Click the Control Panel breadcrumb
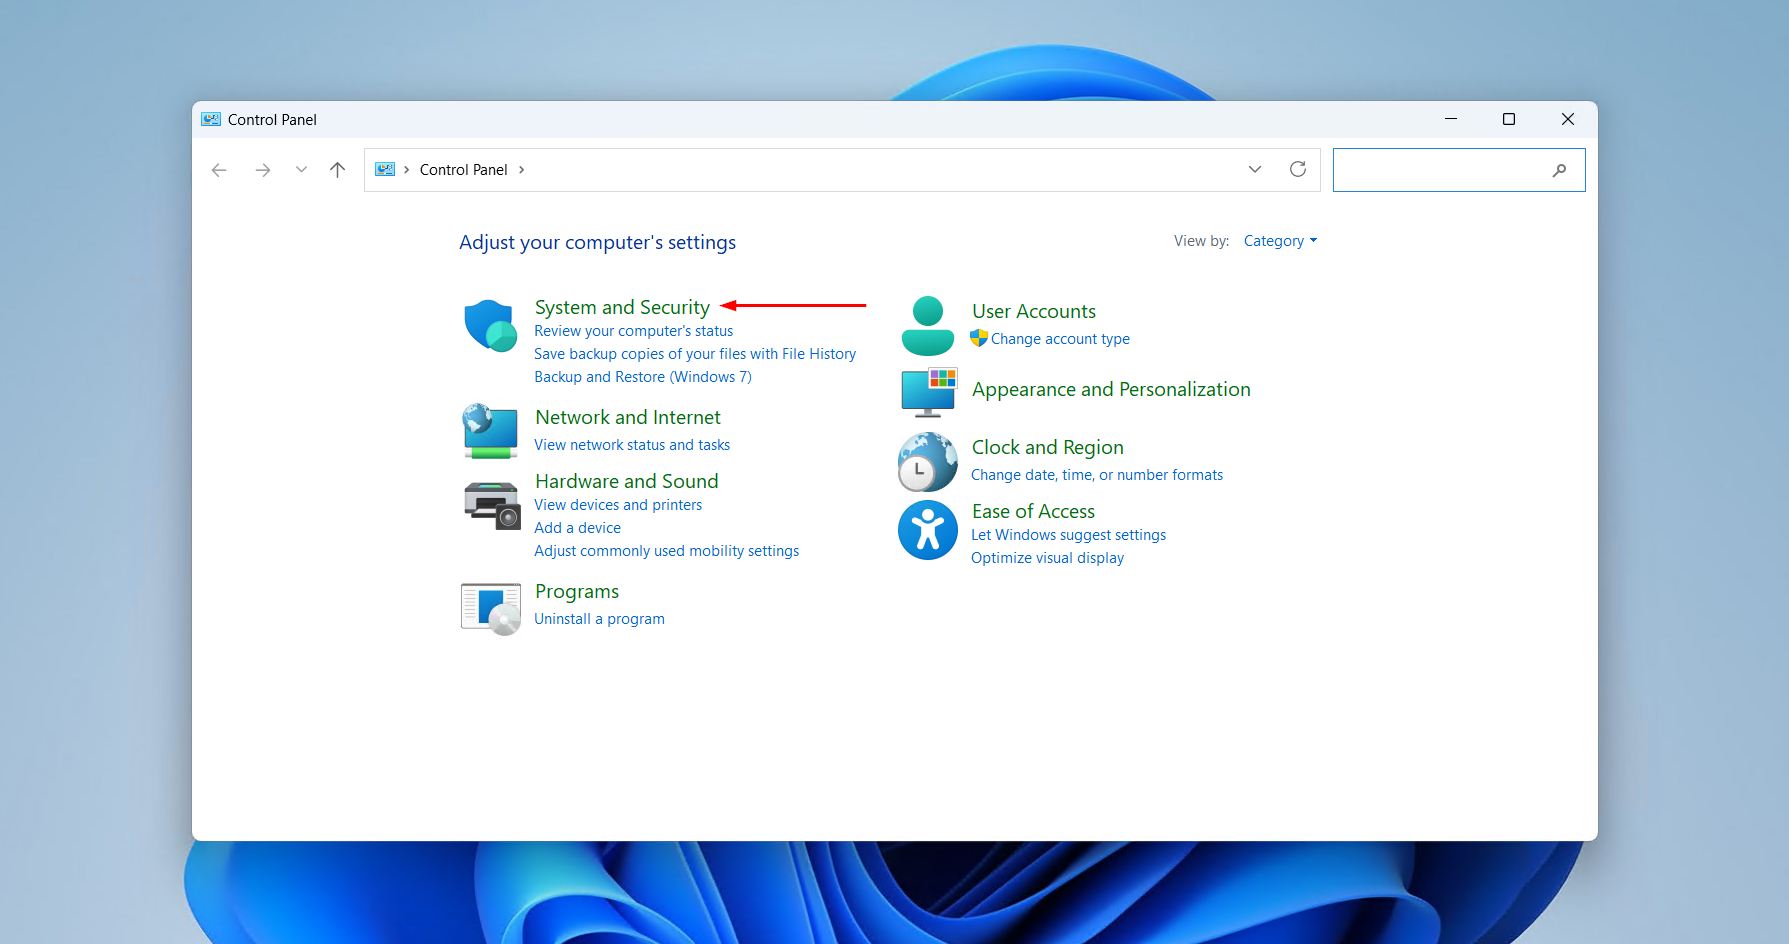 [464, 170]
